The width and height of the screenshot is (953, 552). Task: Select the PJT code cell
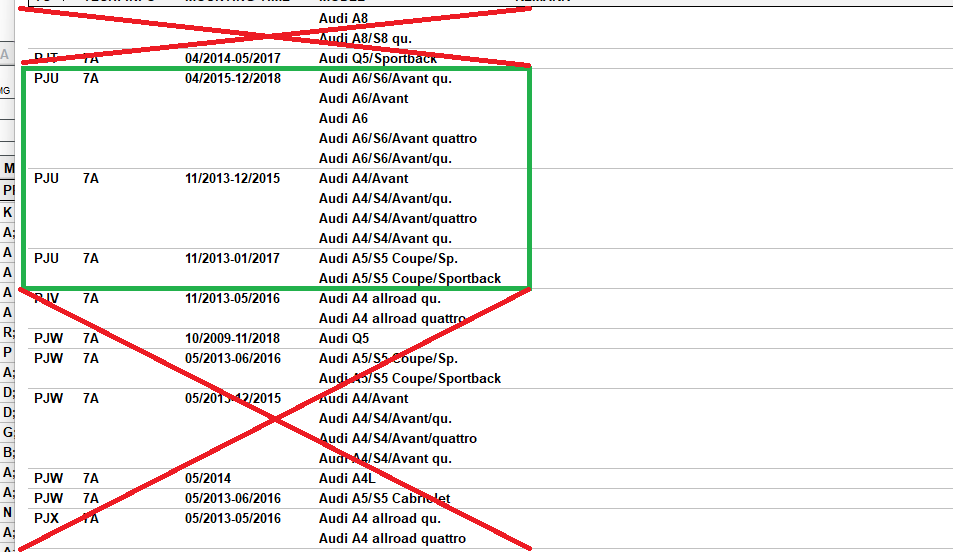[x=46, y=58]
